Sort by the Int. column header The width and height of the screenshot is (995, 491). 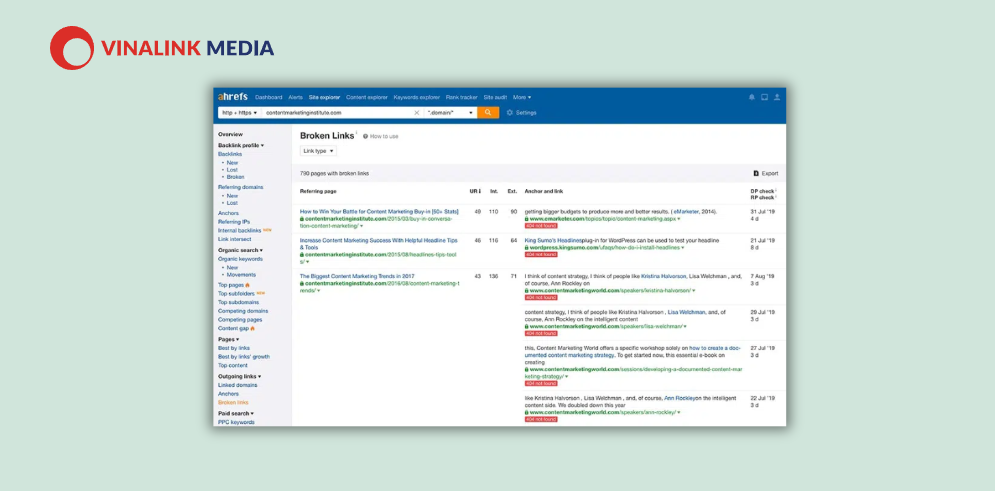494,191
